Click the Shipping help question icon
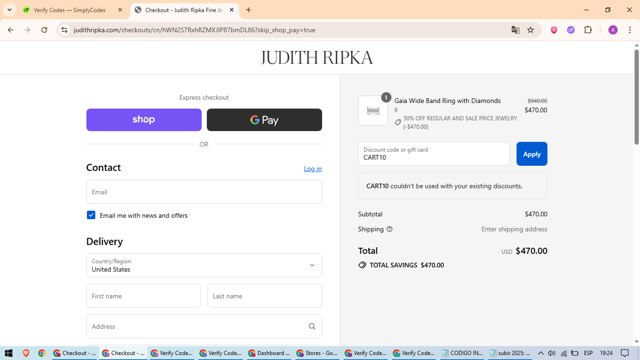 coord(389,229)
